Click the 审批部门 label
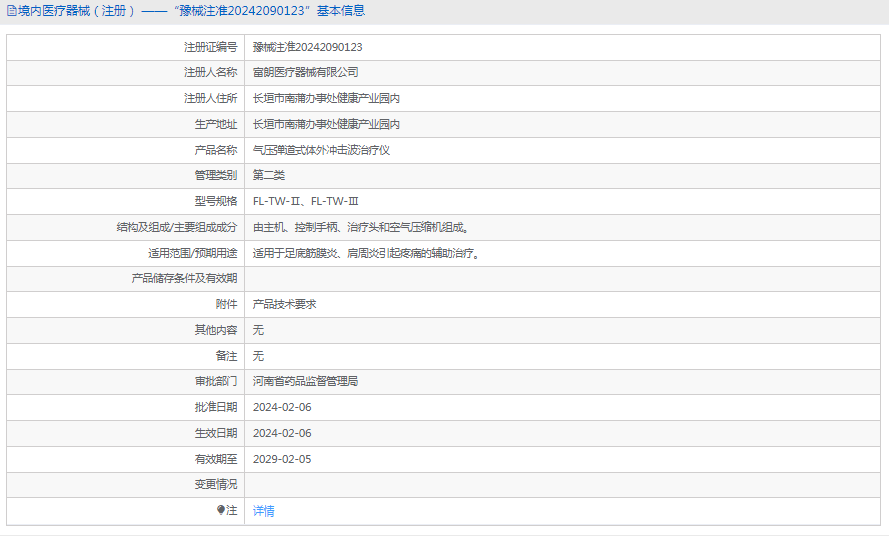 click(x=216, y=382)
